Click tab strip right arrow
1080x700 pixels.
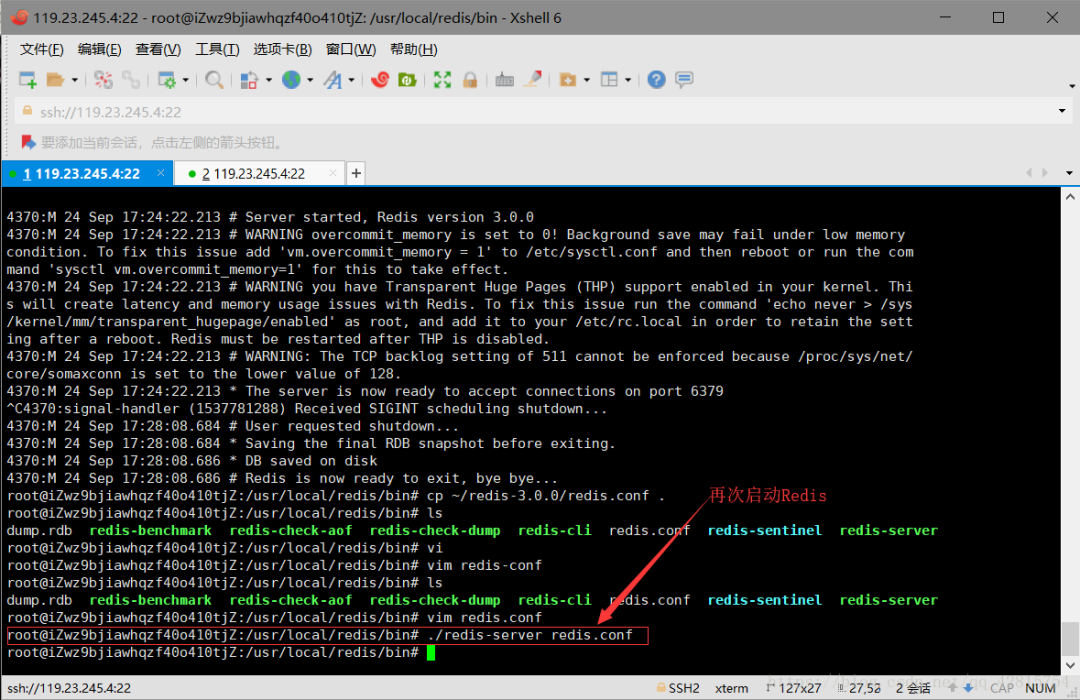point(1045,173)
